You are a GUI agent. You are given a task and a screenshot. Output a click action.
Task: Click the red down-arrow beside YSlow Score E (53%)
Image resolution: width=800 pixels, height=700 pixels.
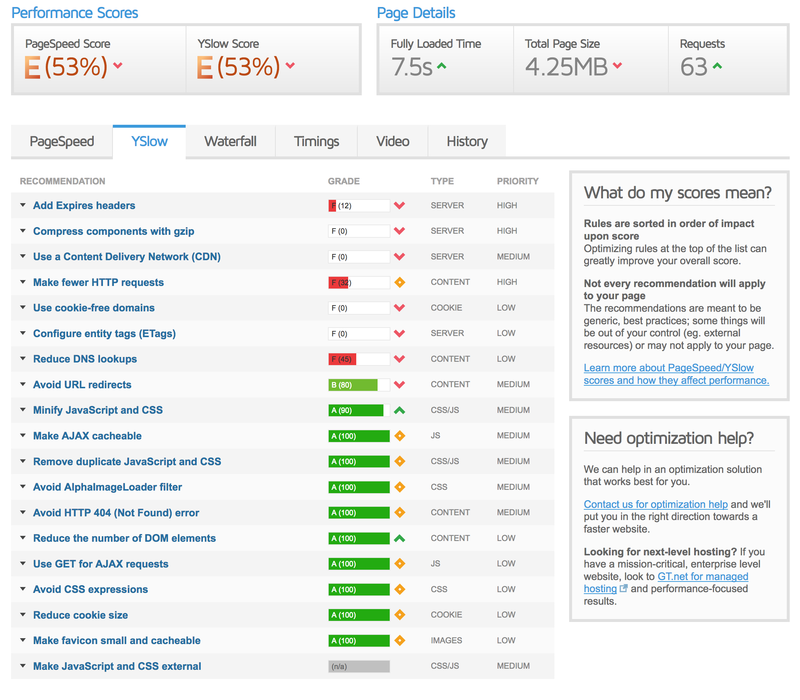[x=290, y=65]
